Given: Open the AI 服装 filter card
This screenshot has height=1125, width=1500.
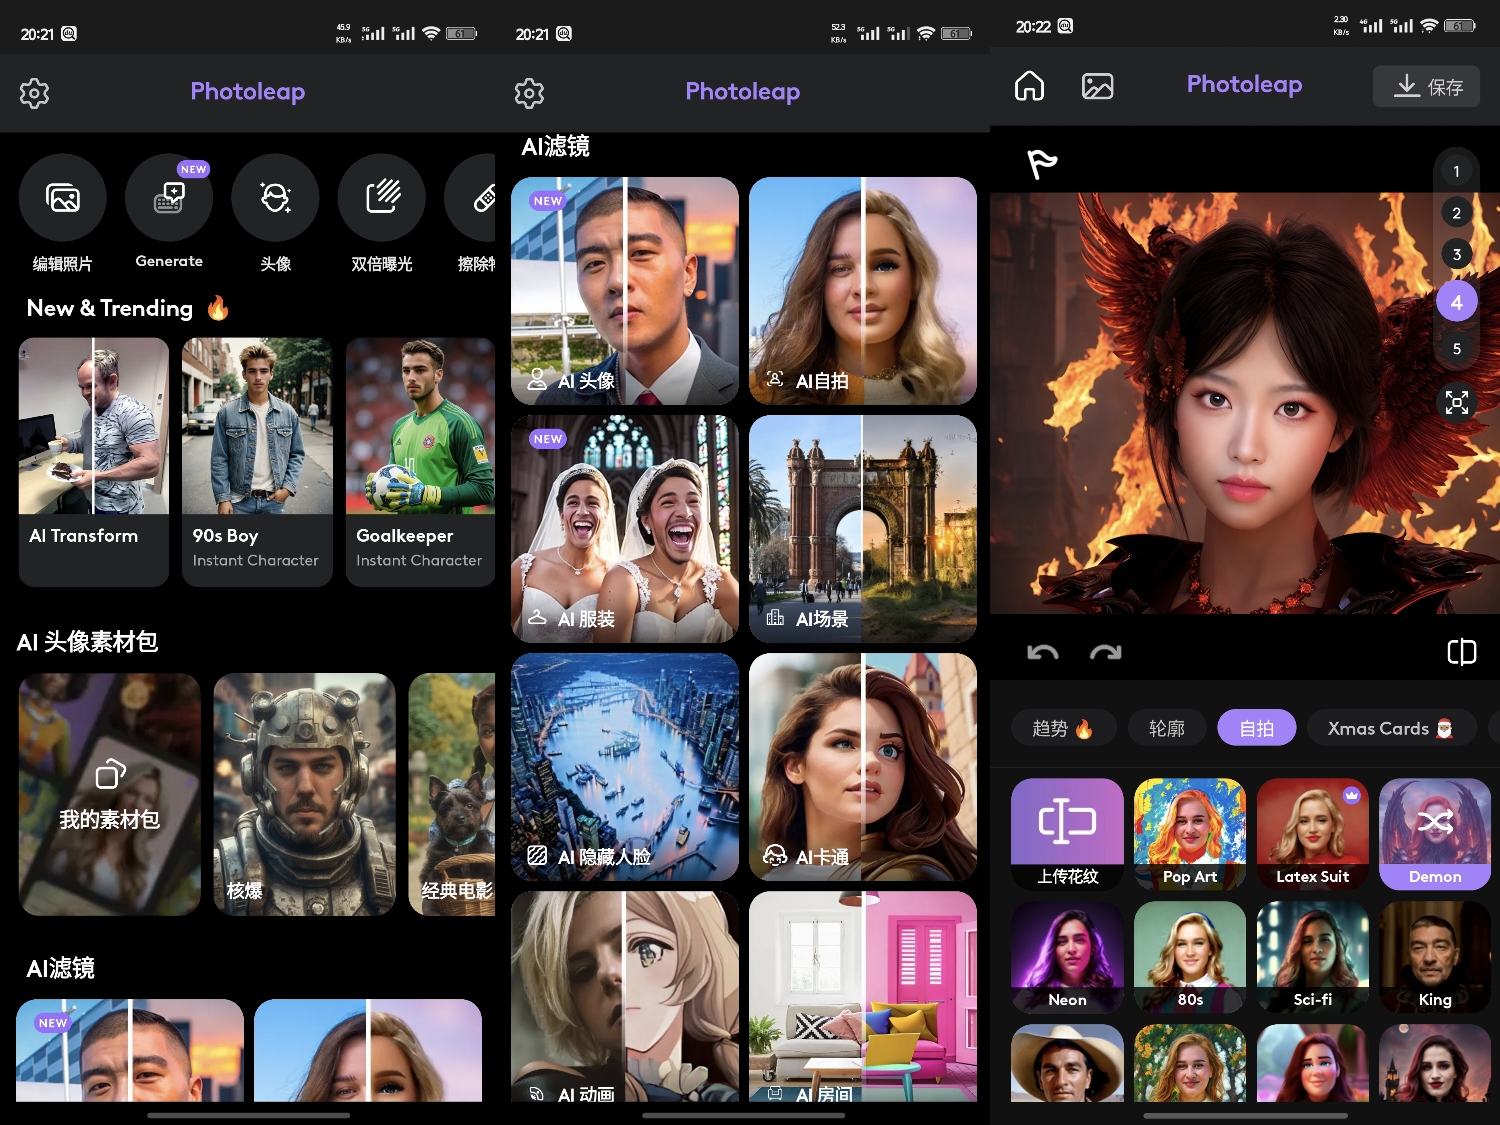Looking at the screenshot, I should coord(625,529).
